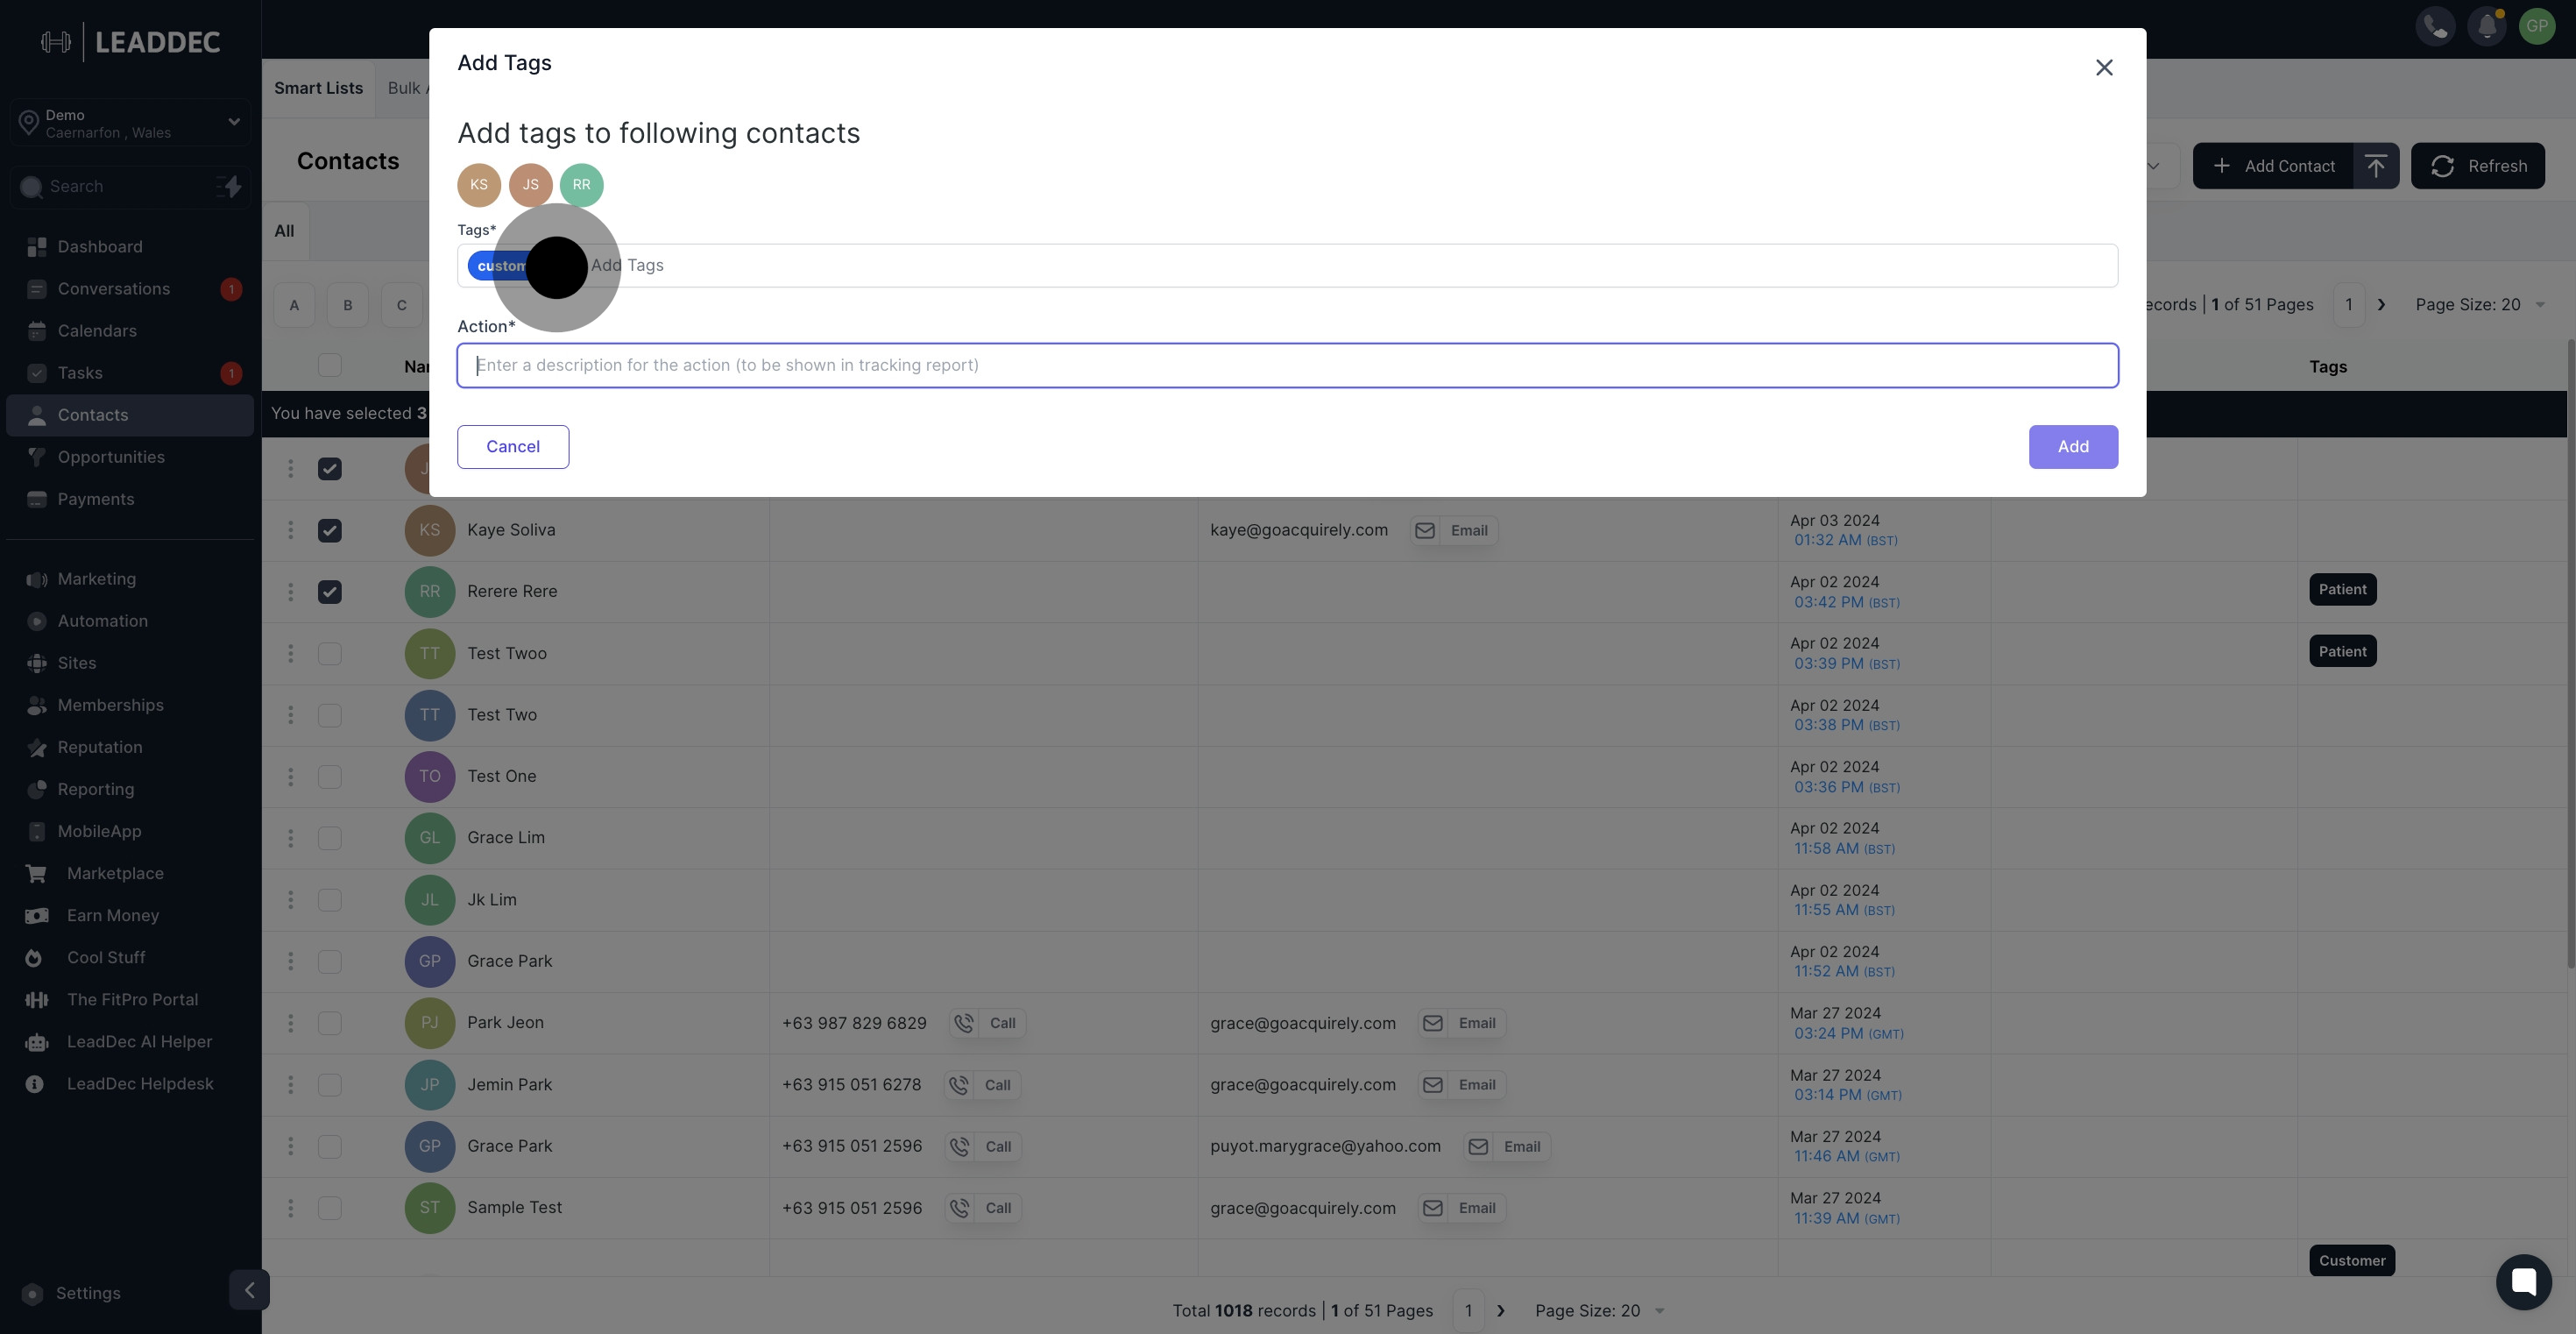Expand the Demo location switcher
This screenshot has width=2576, height=1334.
point(130,123)
